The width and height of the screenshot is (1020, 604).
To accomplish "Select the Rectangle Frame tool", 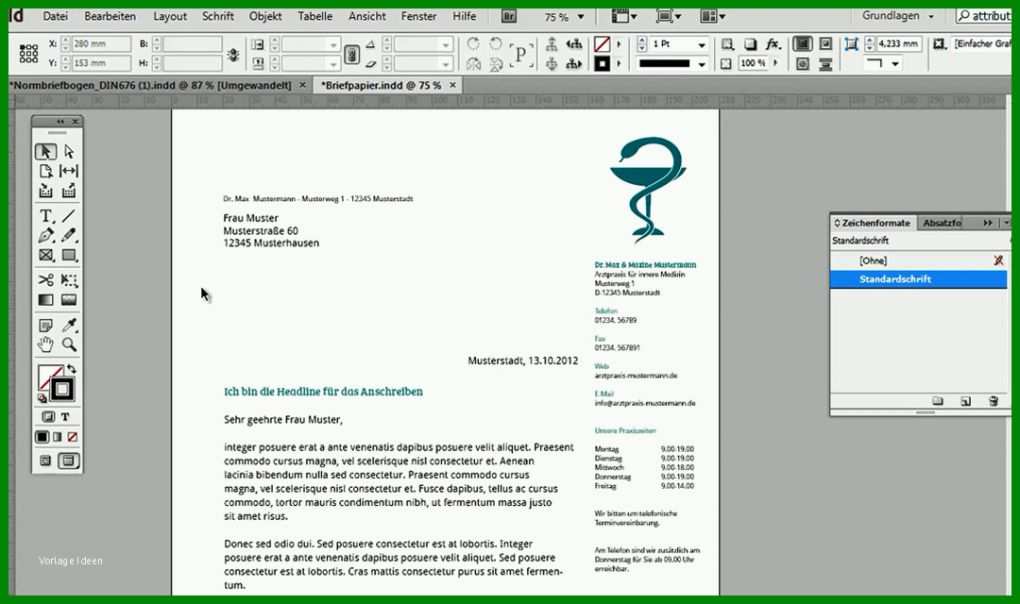I will (x=46, y=256).
